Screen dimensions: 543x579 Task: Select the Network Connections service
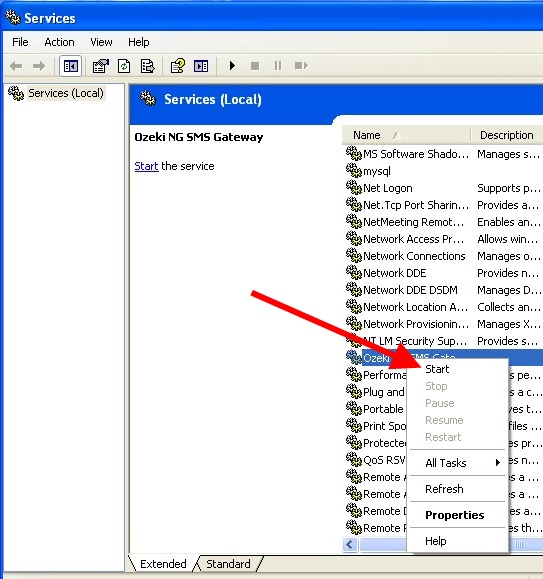444,256
